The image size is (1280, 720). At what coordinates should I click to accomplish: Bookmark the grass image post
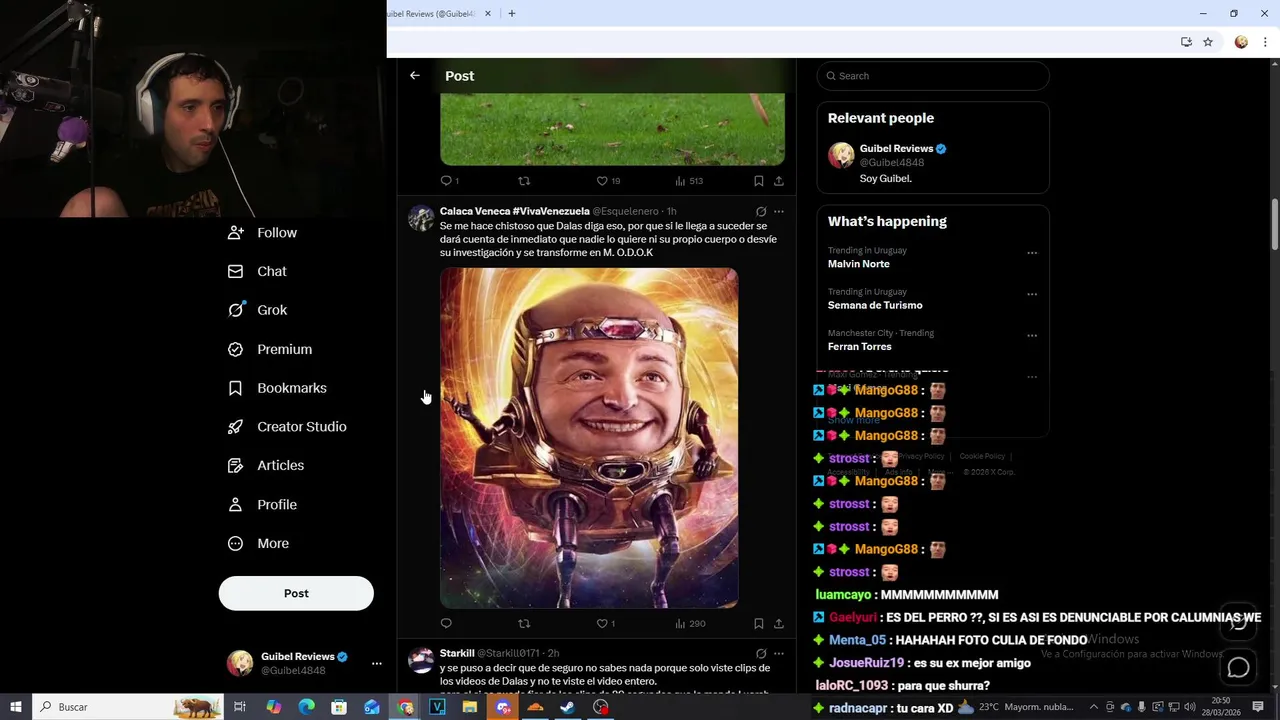759,181
